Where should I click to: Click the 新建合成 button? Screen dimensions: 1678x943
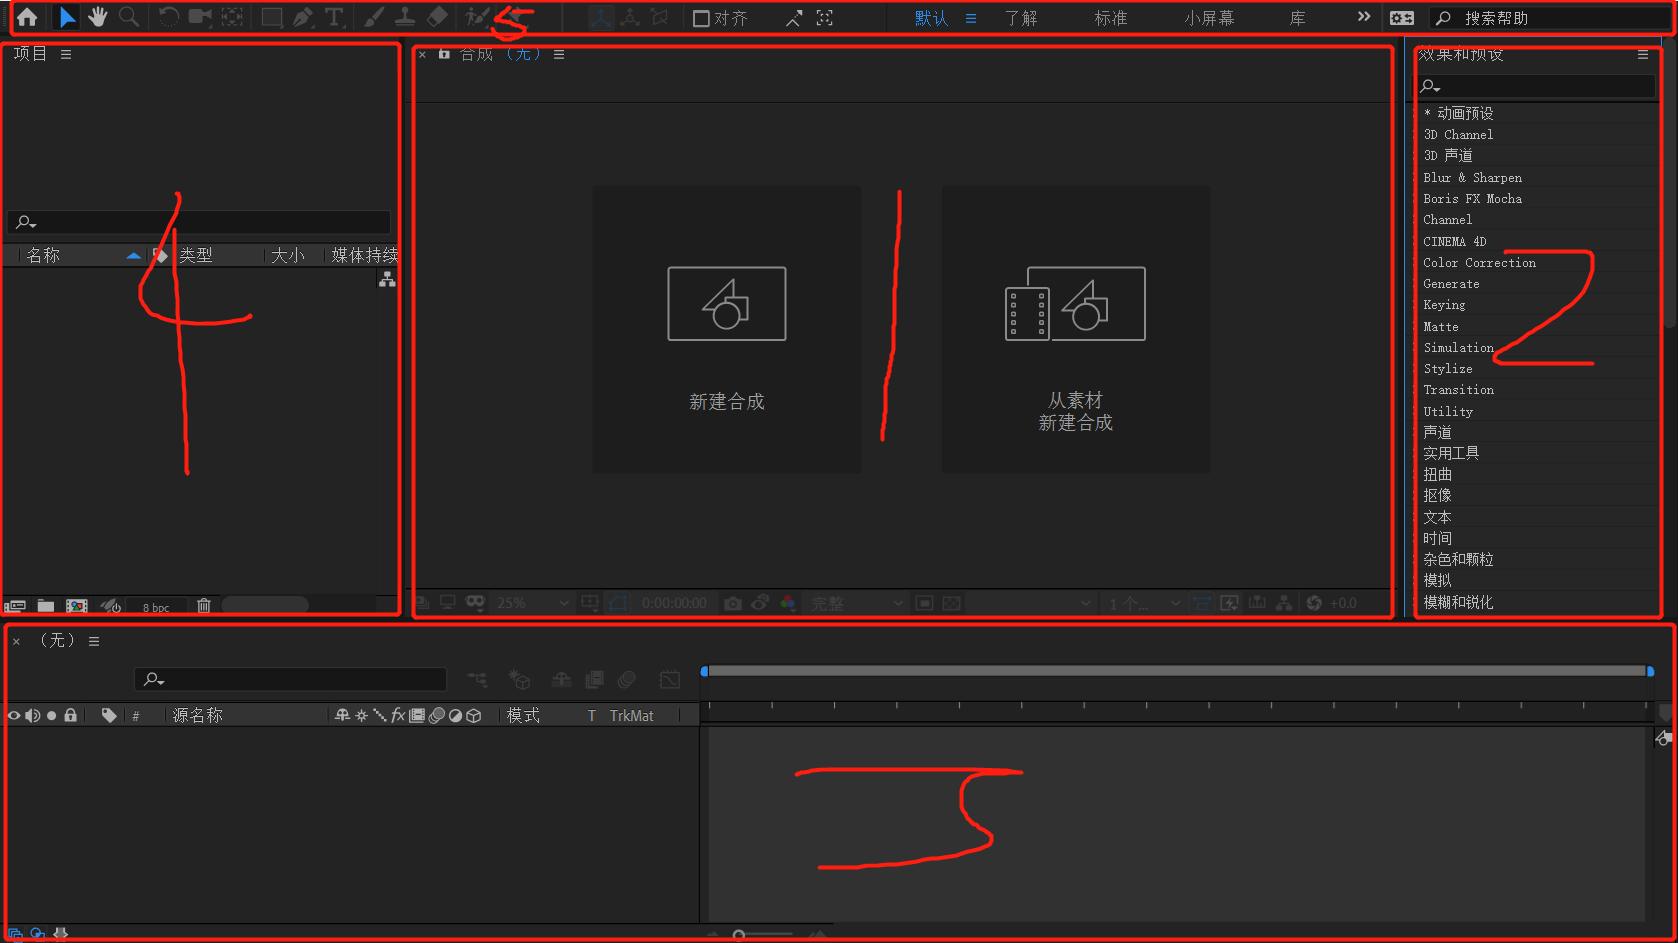727,329
